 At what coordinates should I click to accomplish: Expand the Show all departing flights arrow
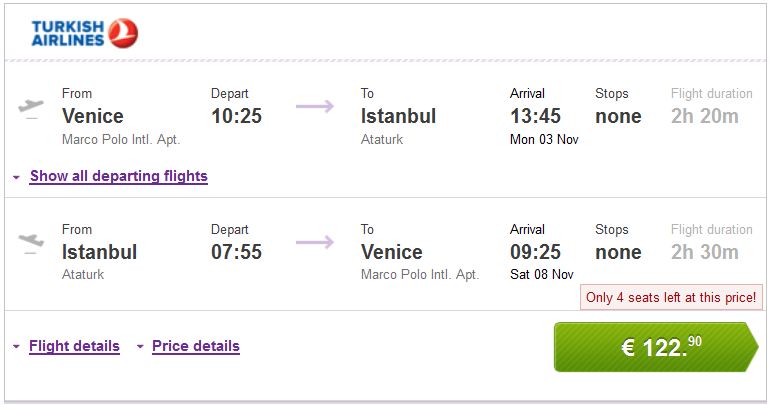tap(17, 178)
